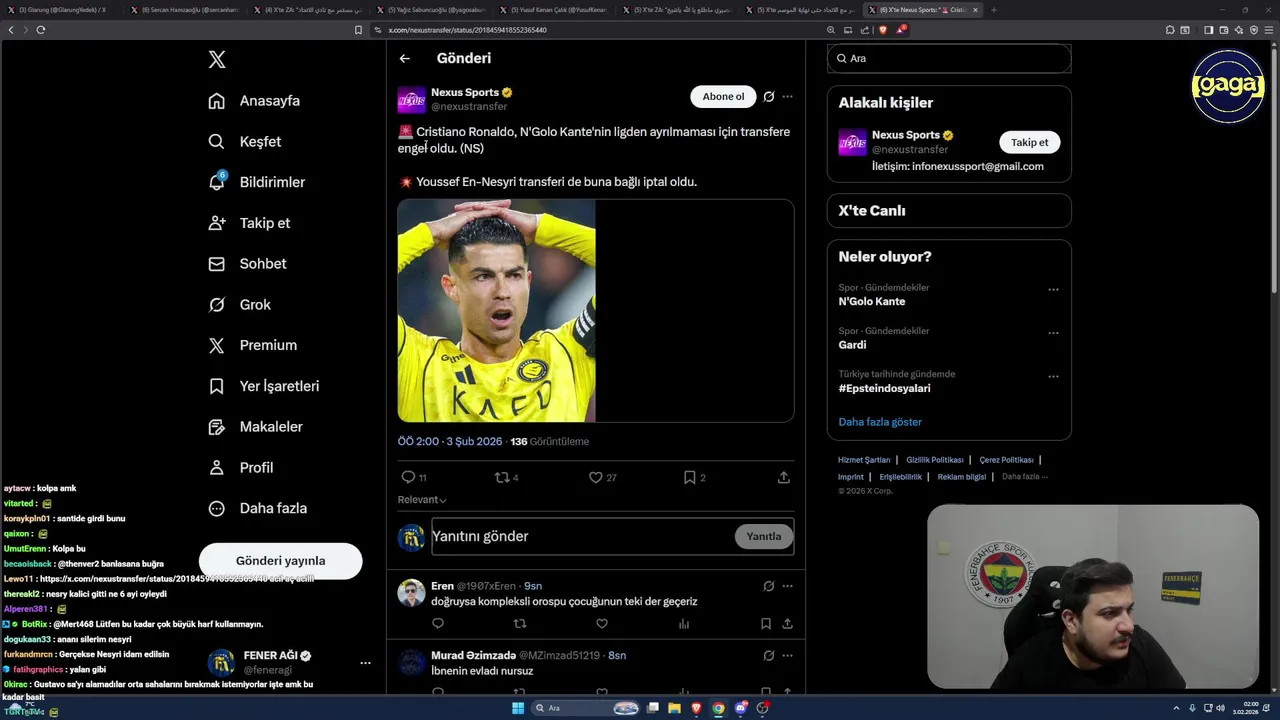Open the Profil icon in sidebar

[216, 468]
